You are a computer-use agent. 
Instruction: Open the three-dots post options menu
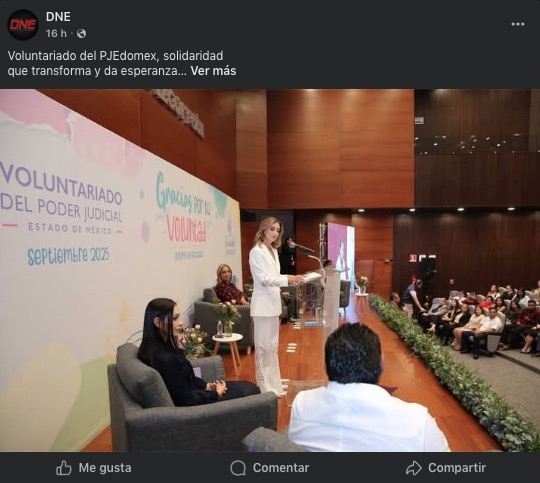tap(518, 24)
